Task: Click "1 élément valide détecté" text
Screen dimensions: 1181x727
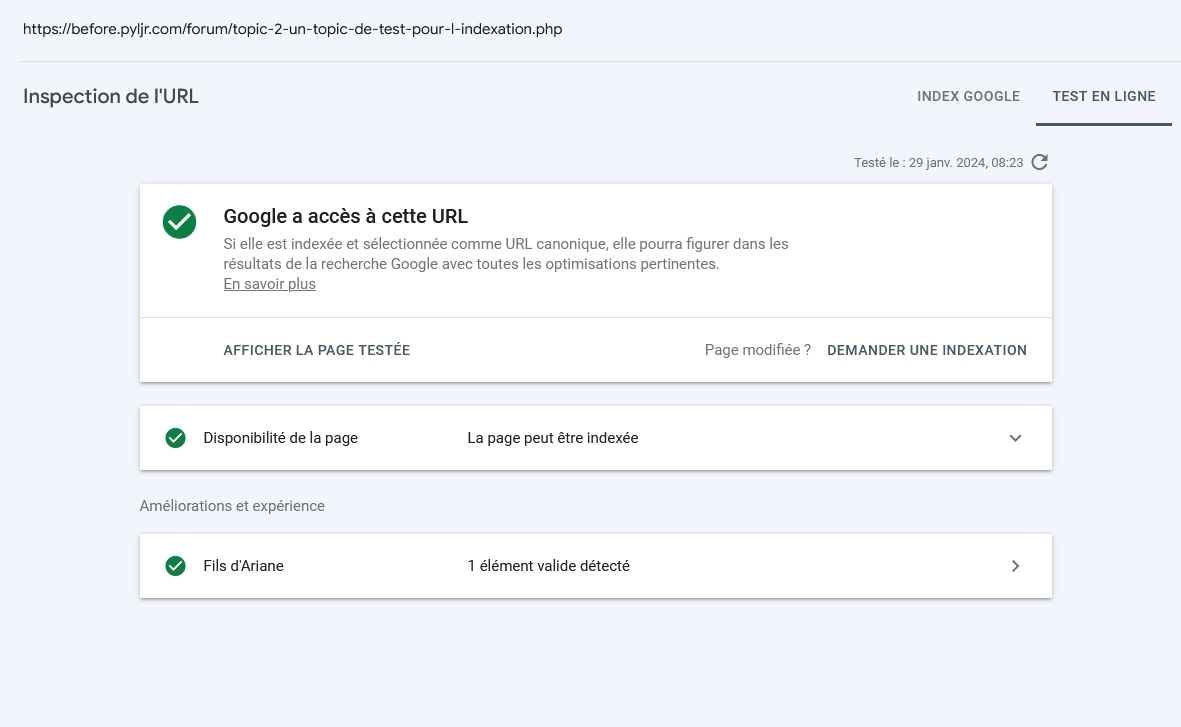Action: click(x=548, y=566)
